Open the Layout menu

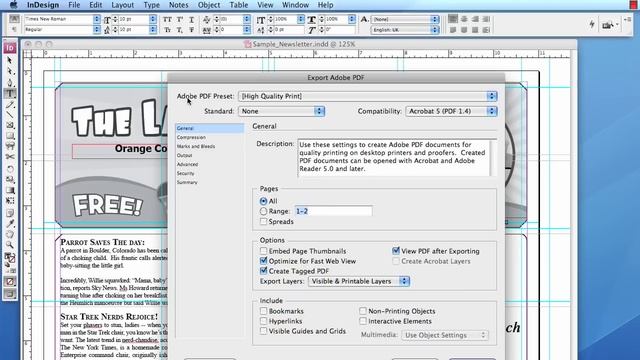[x=122, y=5]
